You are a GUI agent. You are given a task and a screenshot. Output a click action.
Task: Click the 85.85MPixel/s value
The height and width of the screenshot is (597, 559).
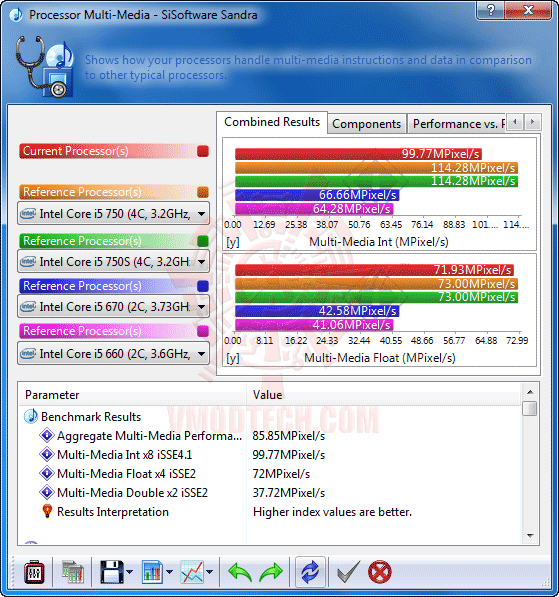coord(289,436)
